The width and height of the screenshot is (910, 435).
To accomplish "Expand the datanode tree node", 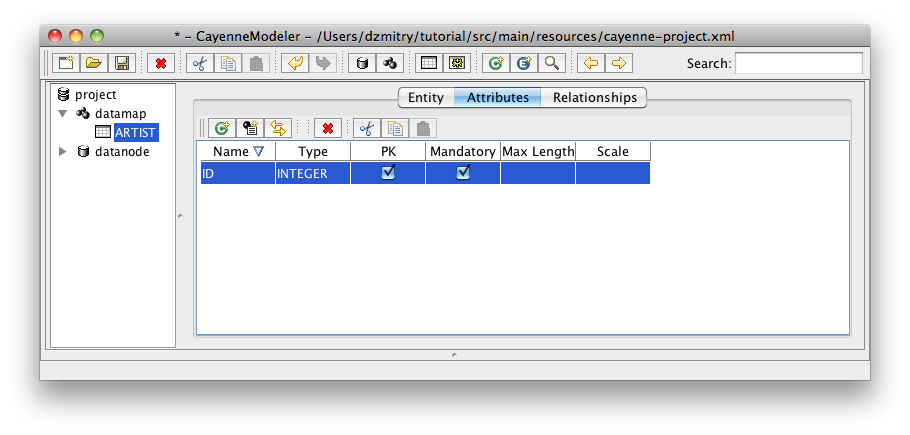I will pyautogui.click(x=63, y=152).
